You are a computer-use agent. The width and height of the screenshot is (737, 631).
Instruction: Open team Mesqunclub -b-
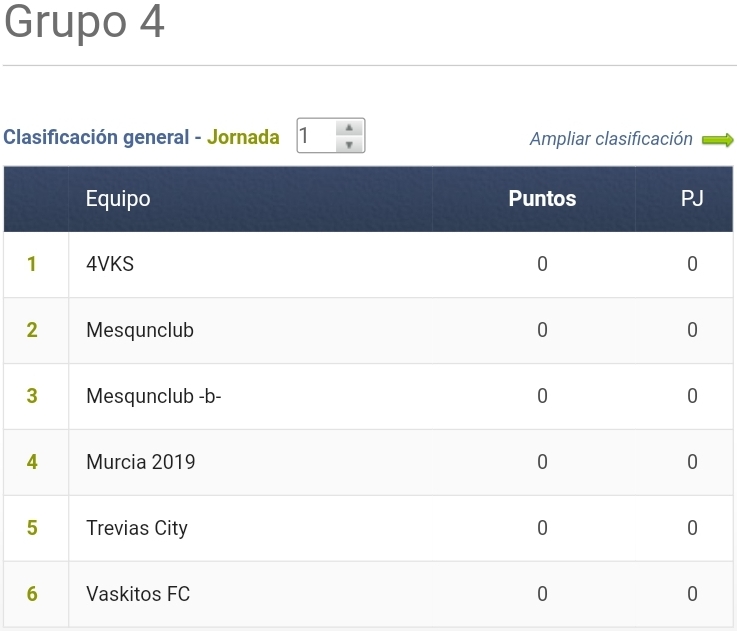153,396
